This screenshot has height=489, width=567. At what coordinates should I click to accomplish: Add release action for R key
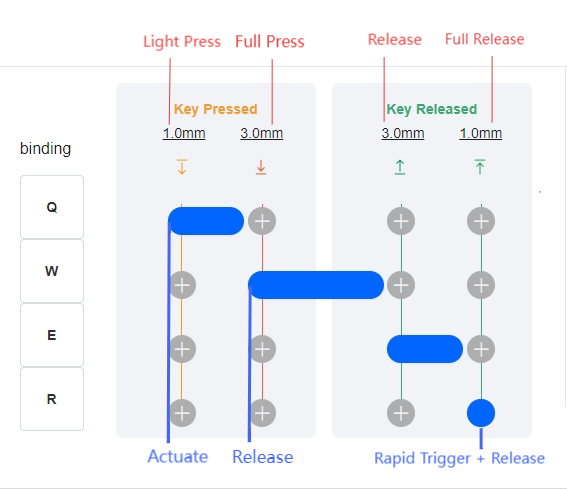click(401, 413)
